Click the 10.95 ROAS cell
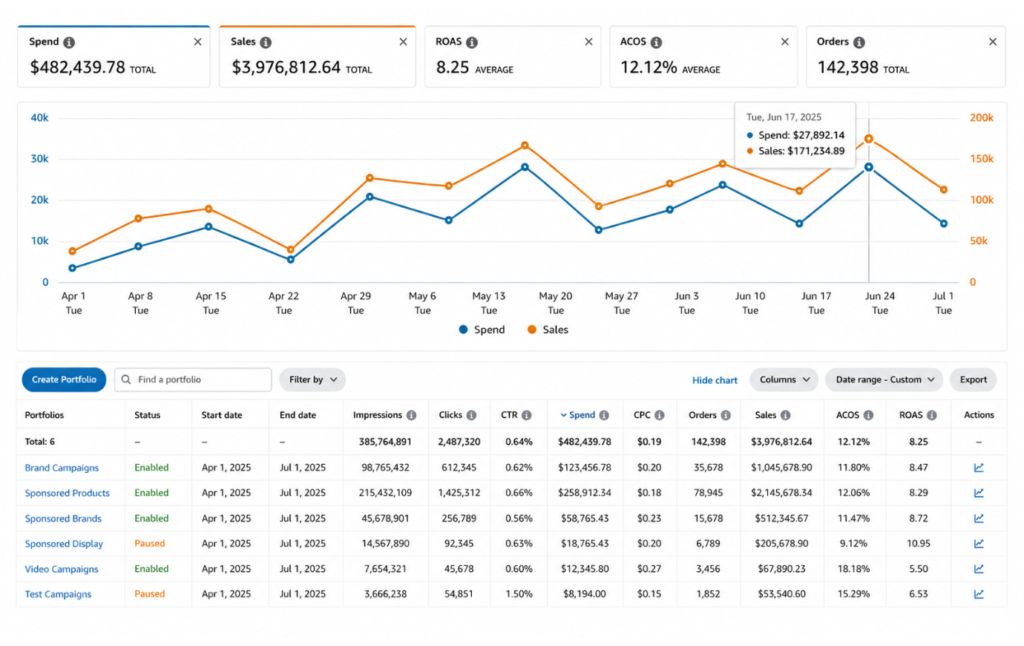The image size is (1024, 646). click(918, 543)
